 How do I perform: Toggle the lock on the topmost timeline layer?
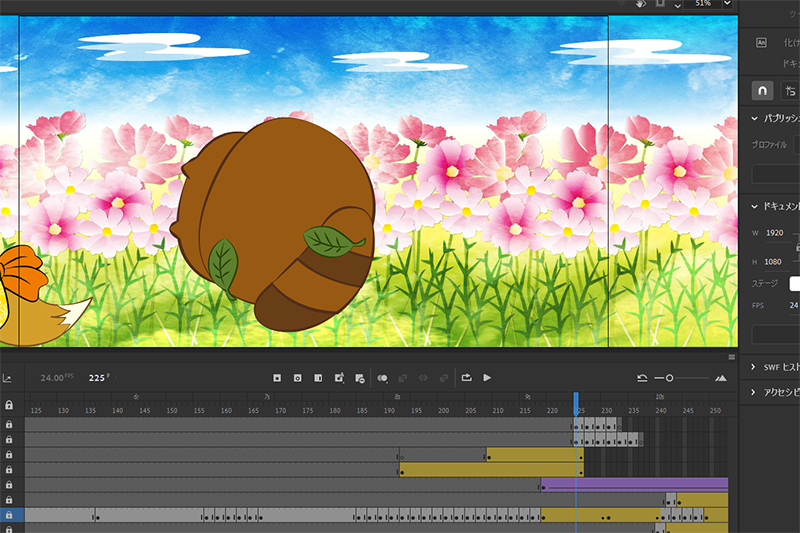coord(9,424)
